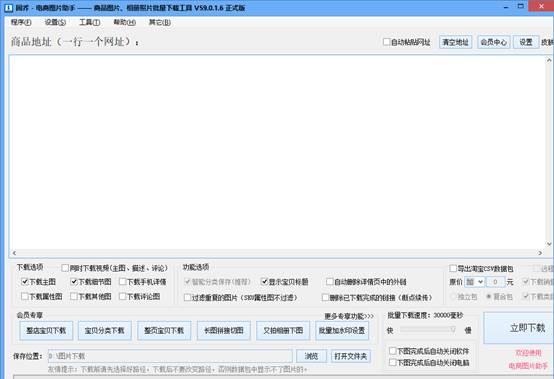Screen dimensions: 554x379
Task: Click the vertical scrollbar's down arrow
Action: point(549,244)
